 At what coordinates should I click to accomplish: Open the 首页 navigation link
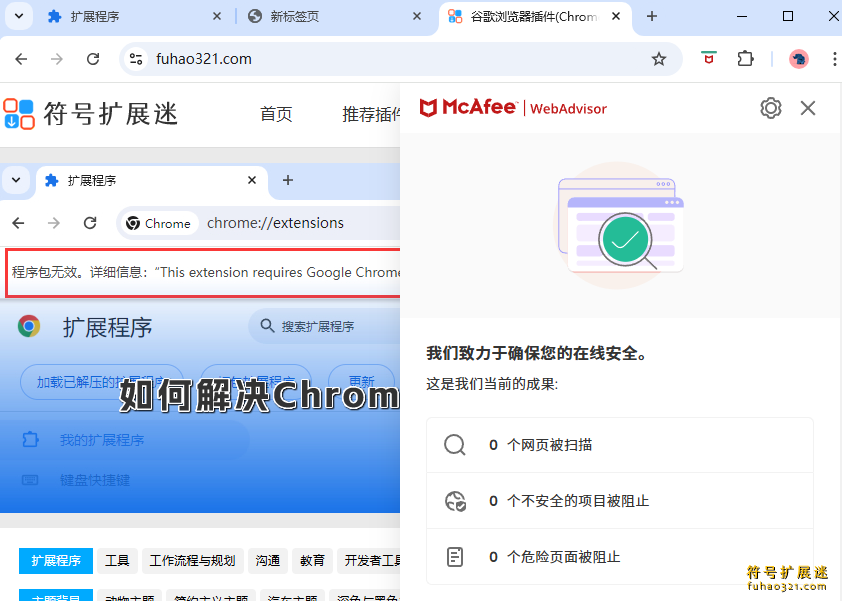pos(276,114)
